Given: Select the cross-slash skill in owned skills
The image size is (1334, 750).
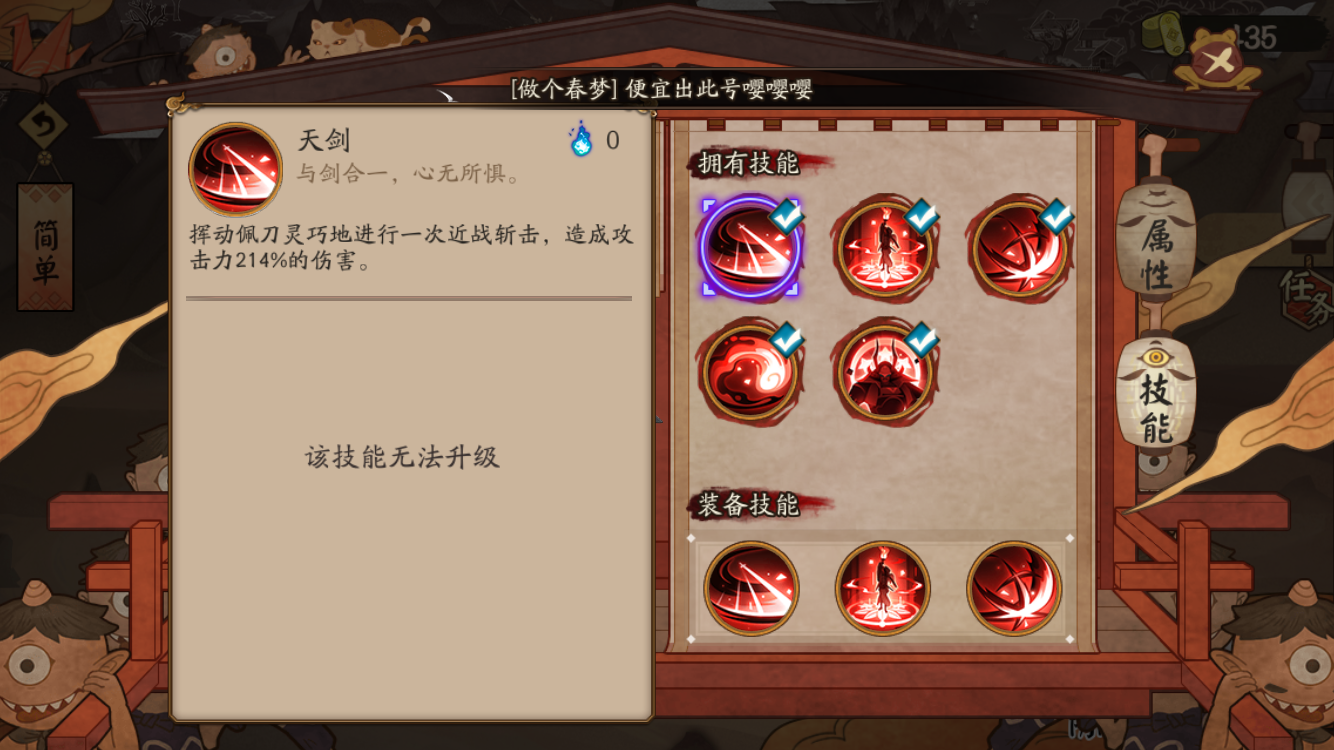Looking at the screenshot, I should 1019,248.
